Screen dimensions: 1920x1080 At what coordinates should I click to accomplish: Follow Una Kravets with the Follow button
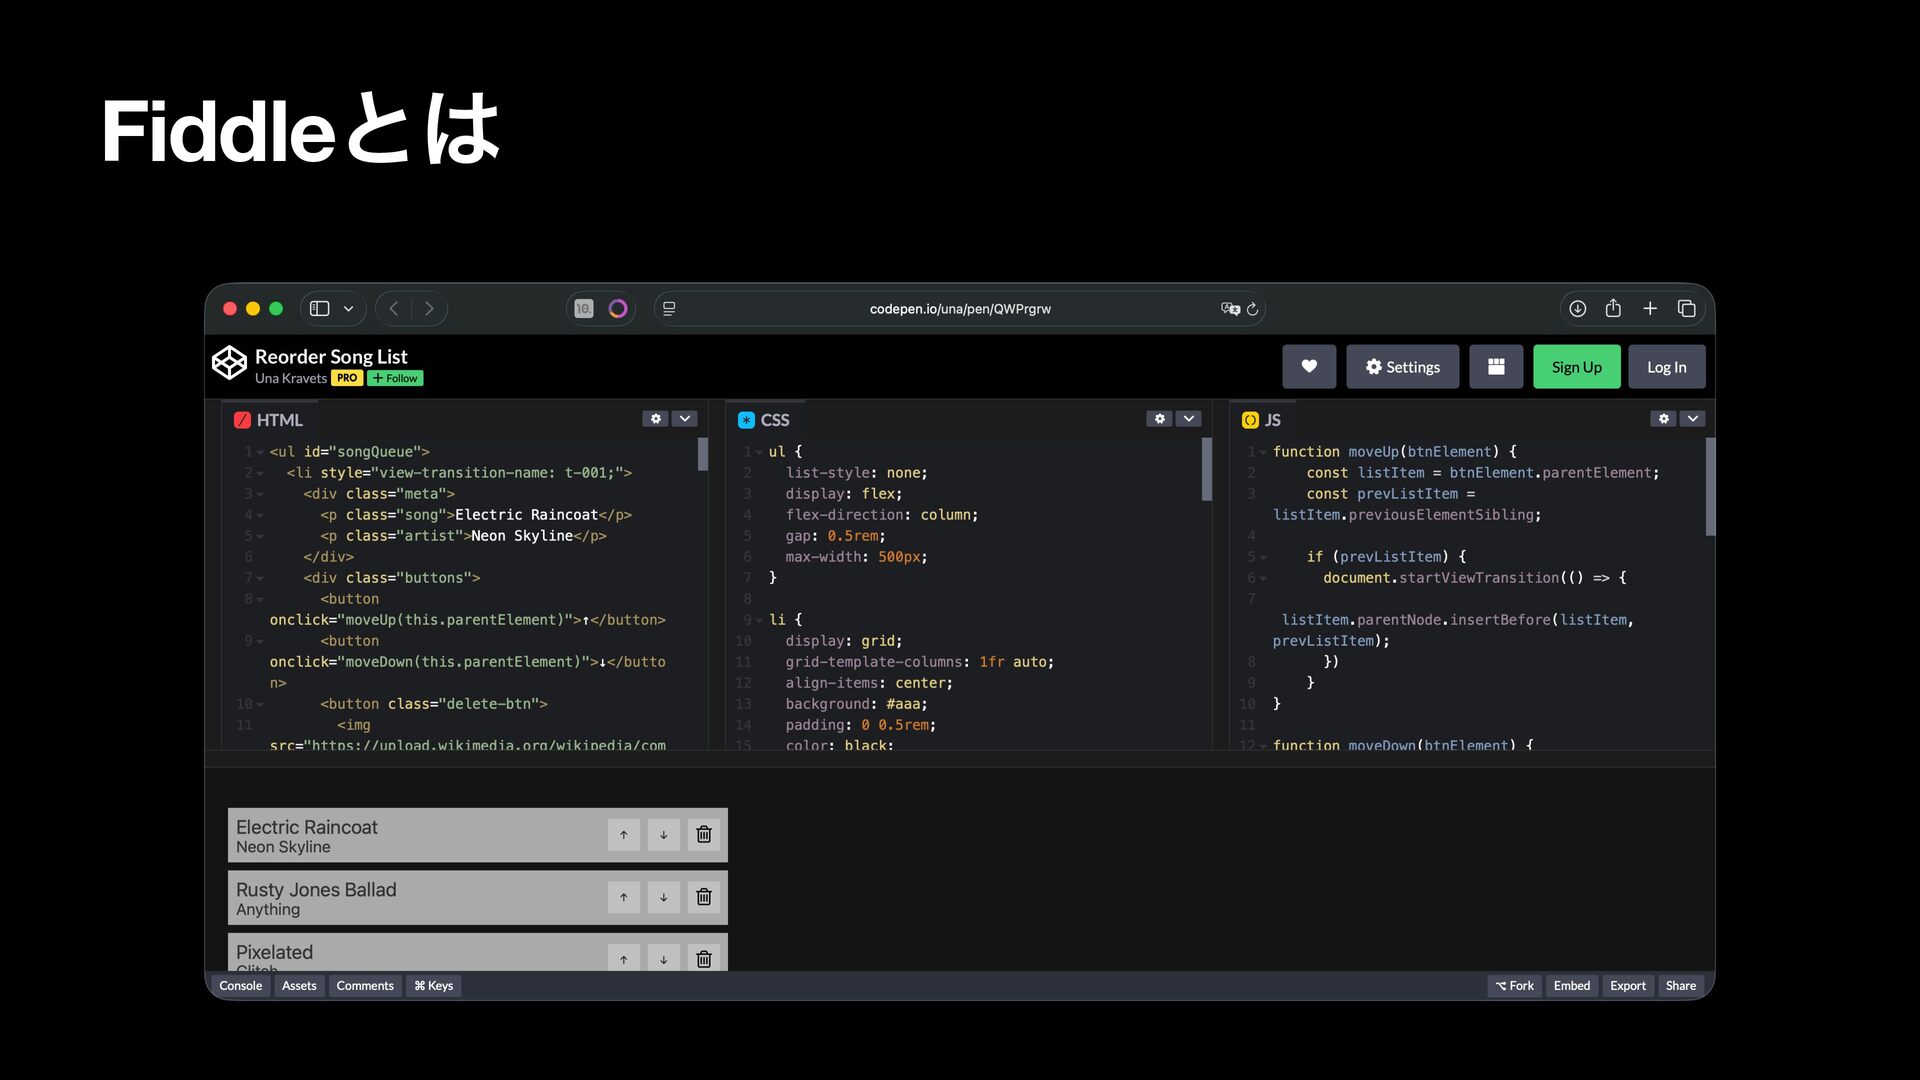click(395, 378)
